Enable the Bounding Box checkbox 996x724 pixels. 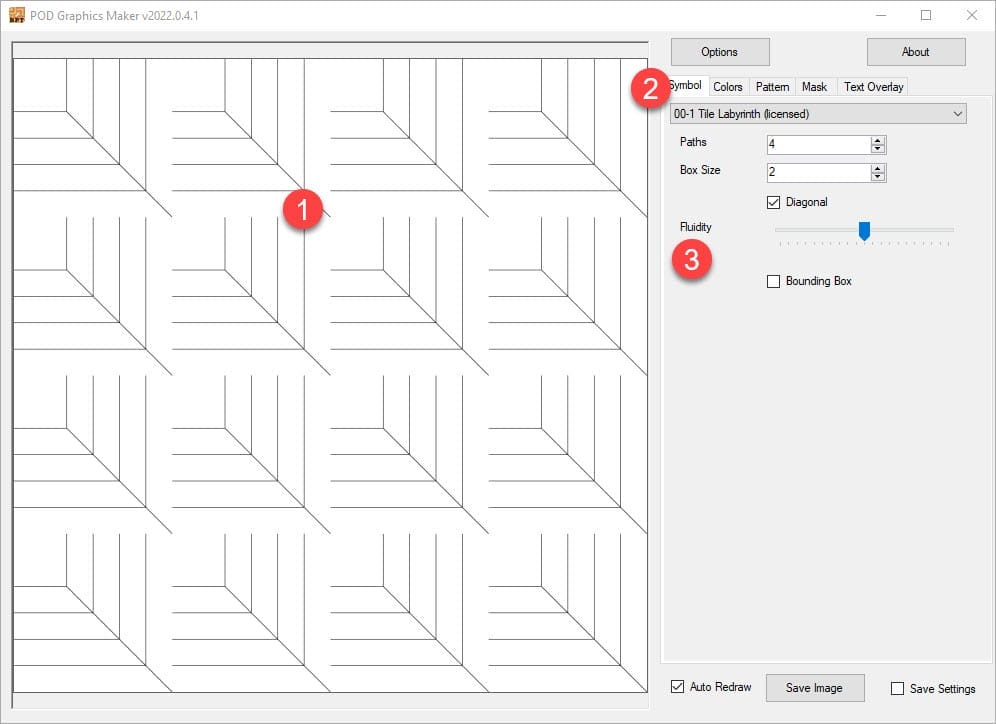(x=773, y=281)
